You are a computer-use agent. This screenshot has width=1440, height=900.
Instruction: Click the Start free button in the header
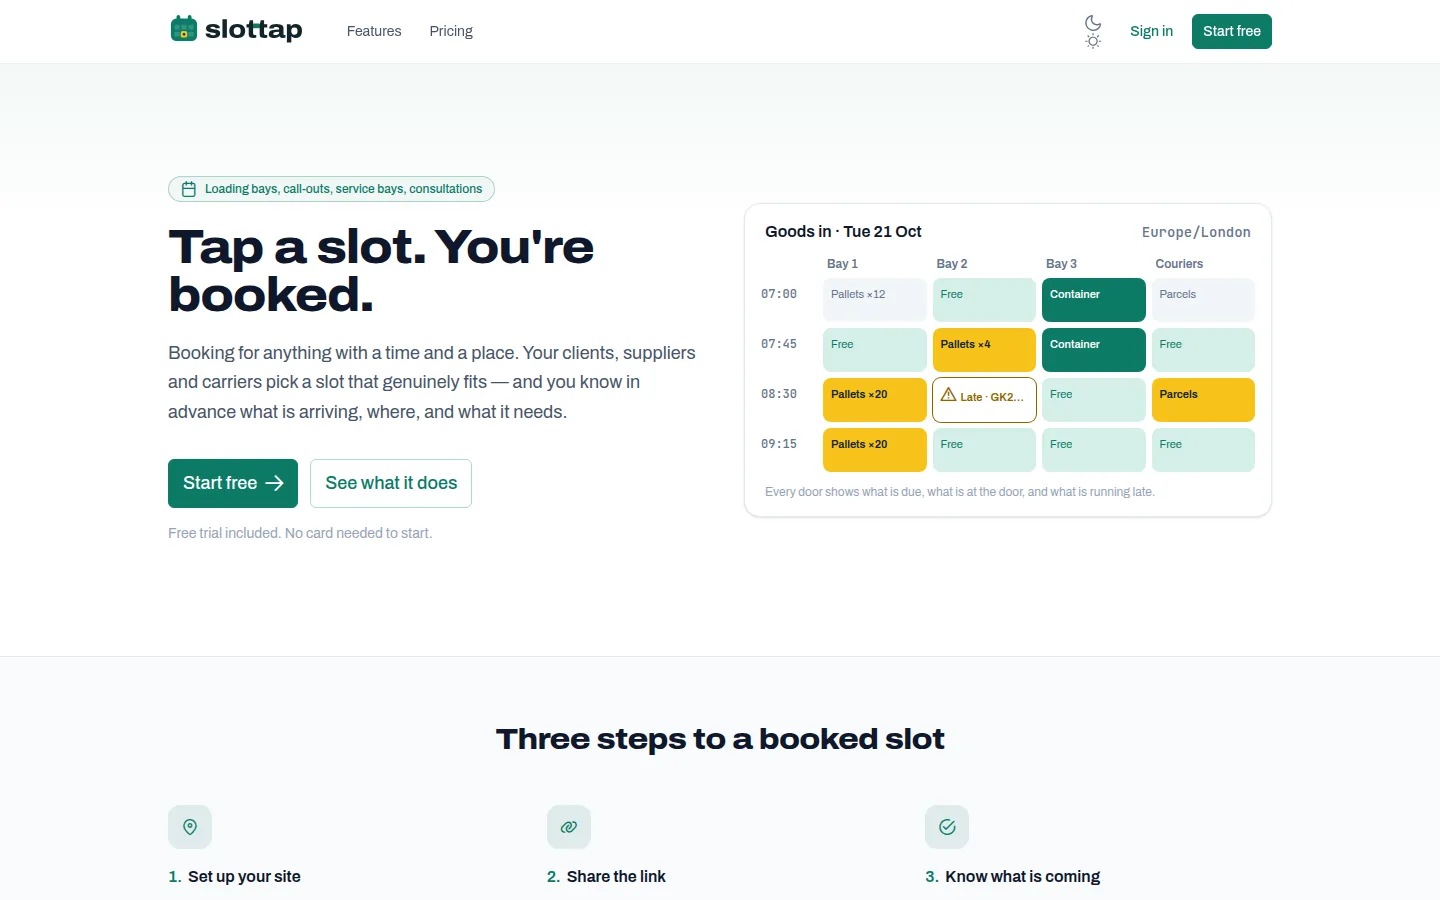pyautogui.click(x=1232, y=31)
